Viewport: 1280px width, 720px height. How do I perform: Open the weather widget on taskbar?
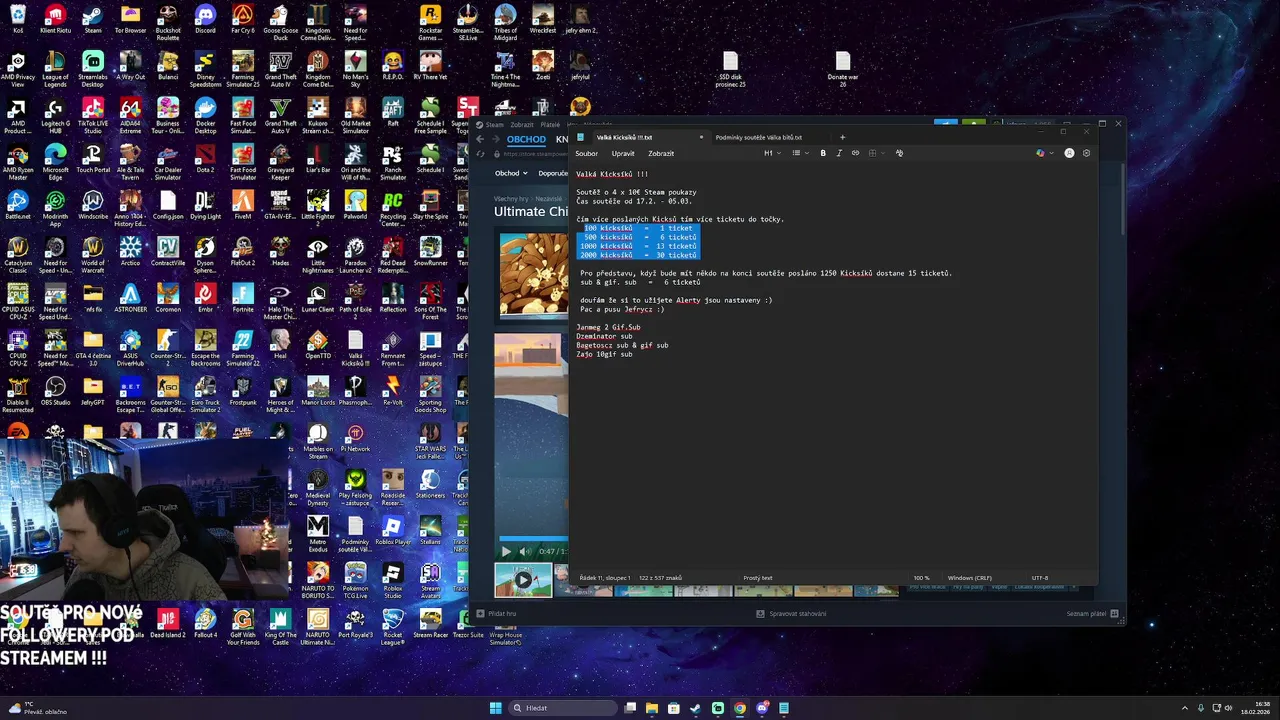(x=38, y=708)
